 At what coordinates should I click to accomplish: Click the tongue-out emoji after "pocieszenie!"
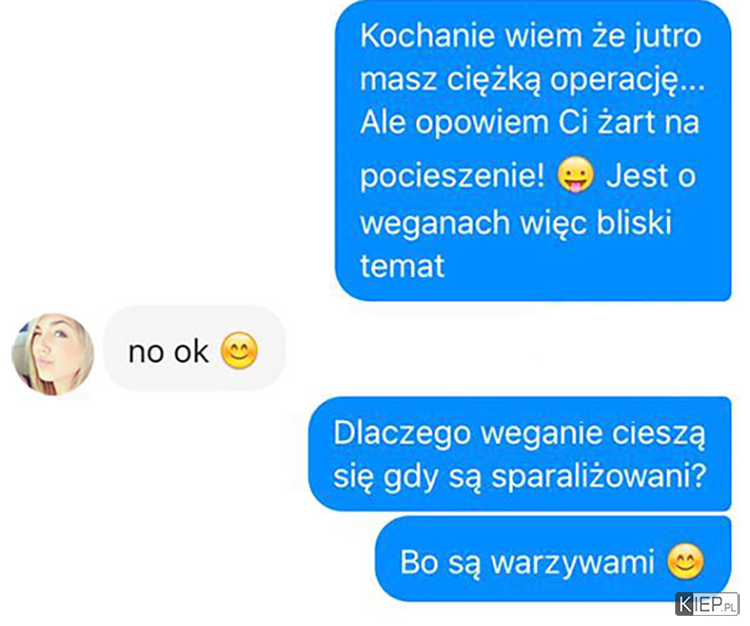coord(576,175)
